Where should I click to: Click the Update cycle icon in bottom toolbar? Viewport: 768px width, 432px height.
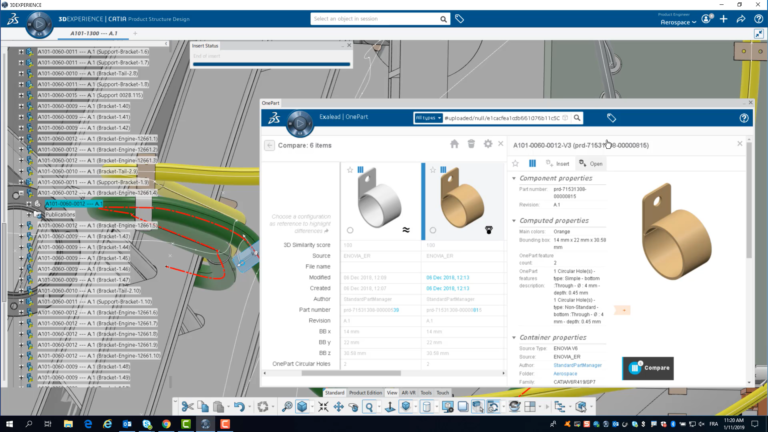(x=263, y=407)
